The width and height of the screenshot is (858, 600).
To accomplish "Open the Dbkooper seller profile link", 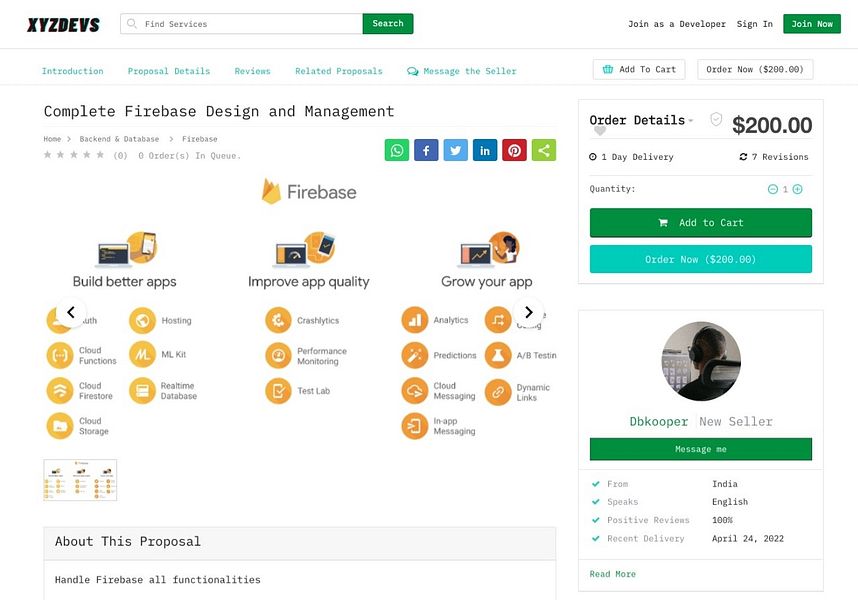I will pos(659,422).
